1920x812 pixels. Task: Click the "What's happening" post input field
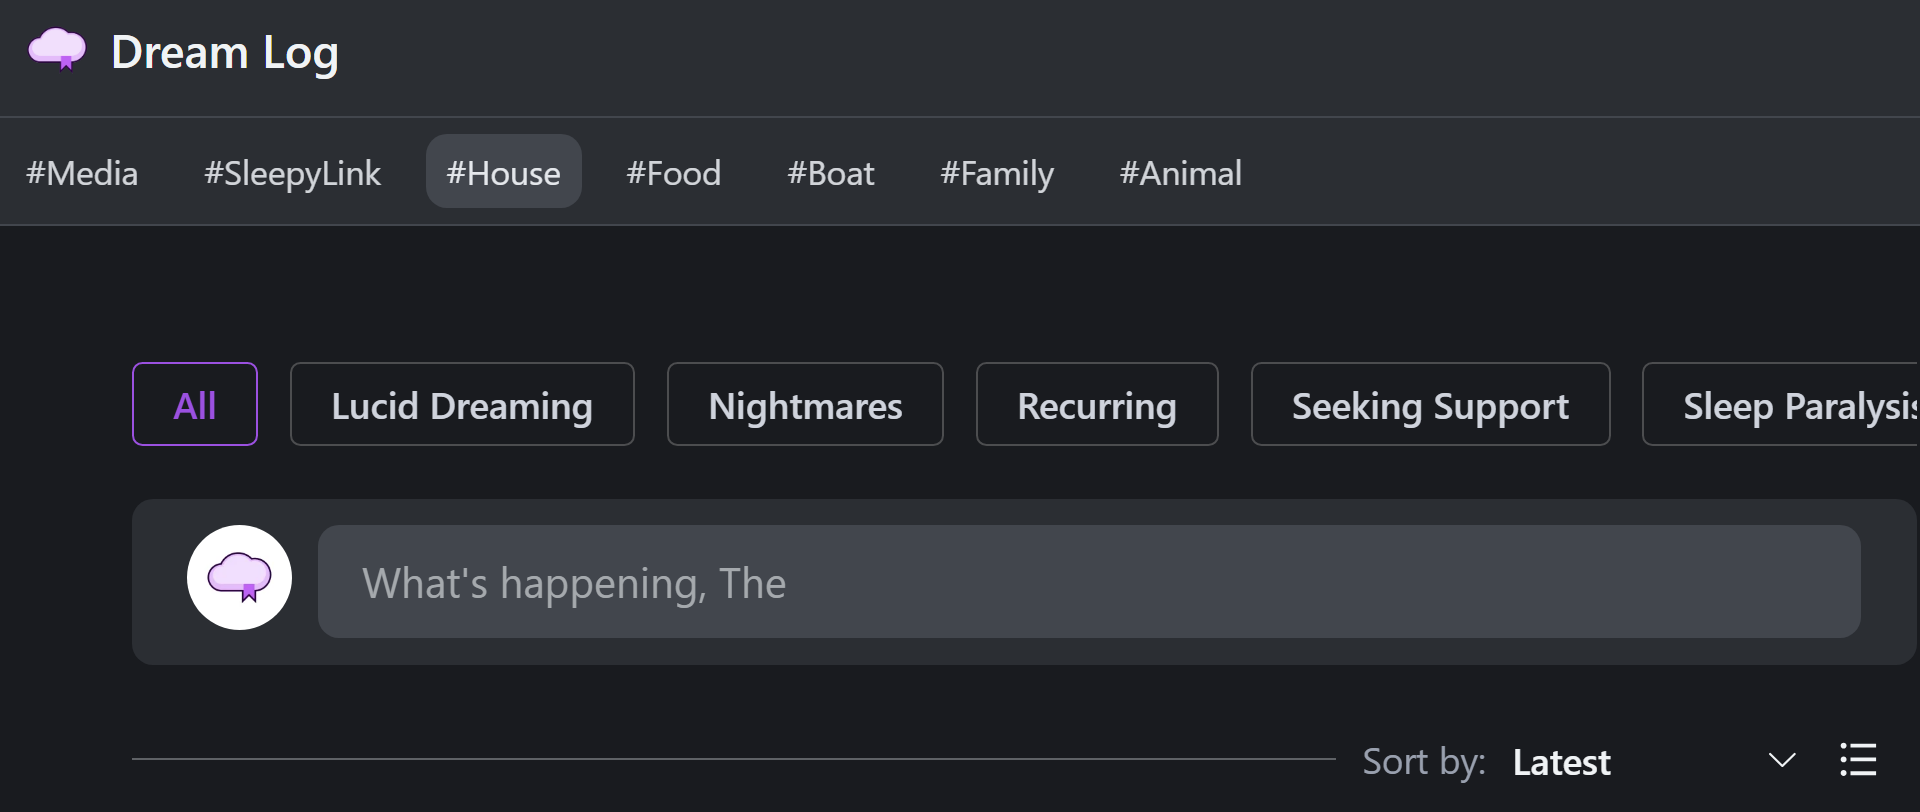point(1088,582)
